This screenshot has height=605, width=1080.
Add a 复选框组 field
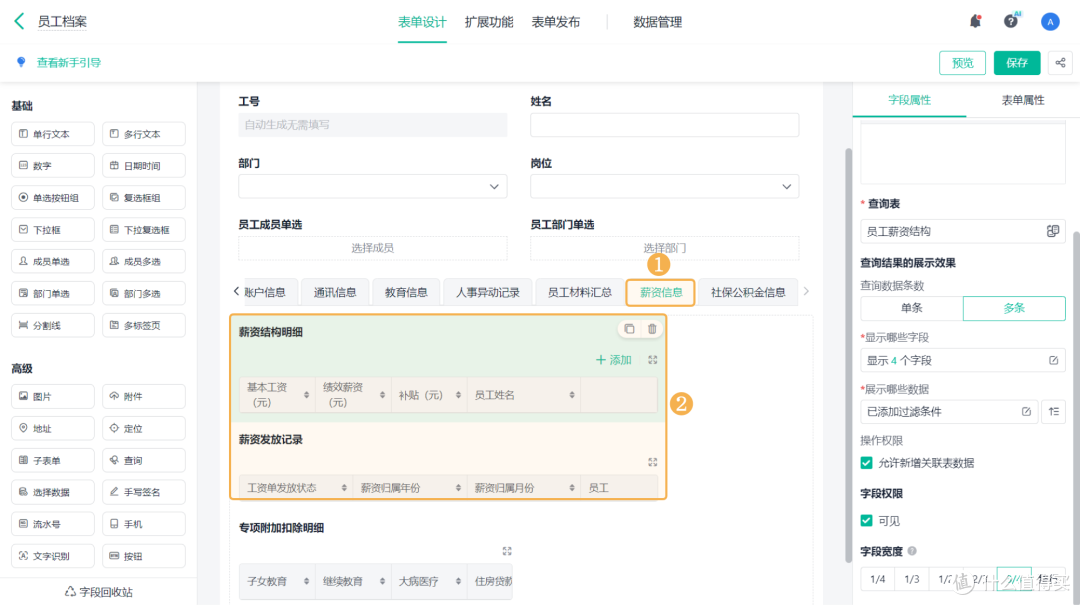click(x=144, y=197)
